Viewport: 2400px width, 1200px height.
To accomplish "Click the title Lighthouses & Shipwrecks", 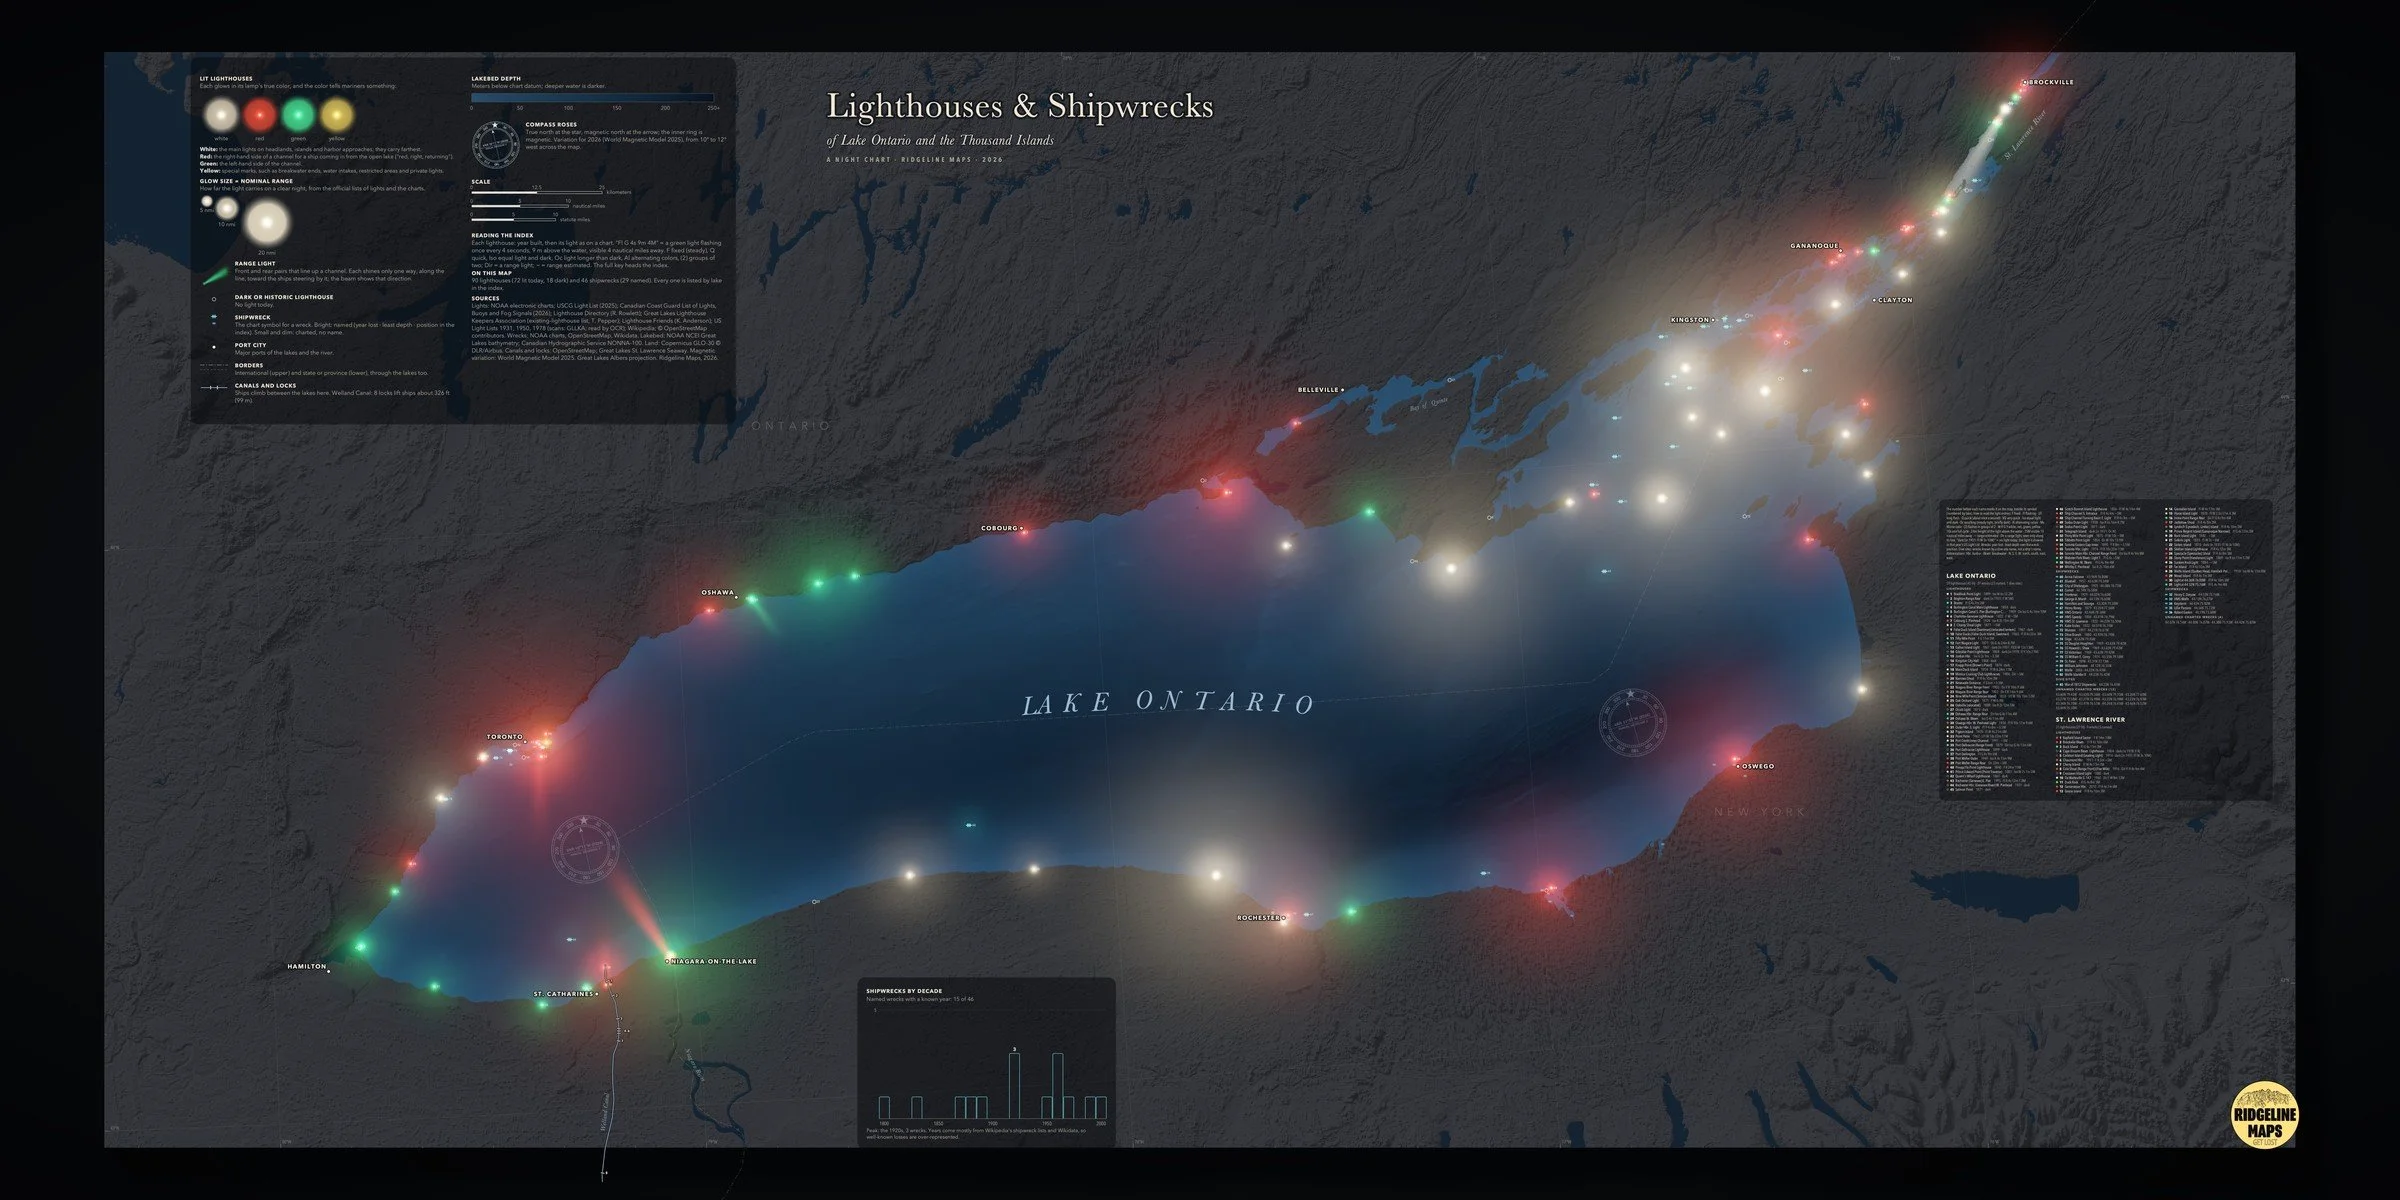I will click(1020, 106).
